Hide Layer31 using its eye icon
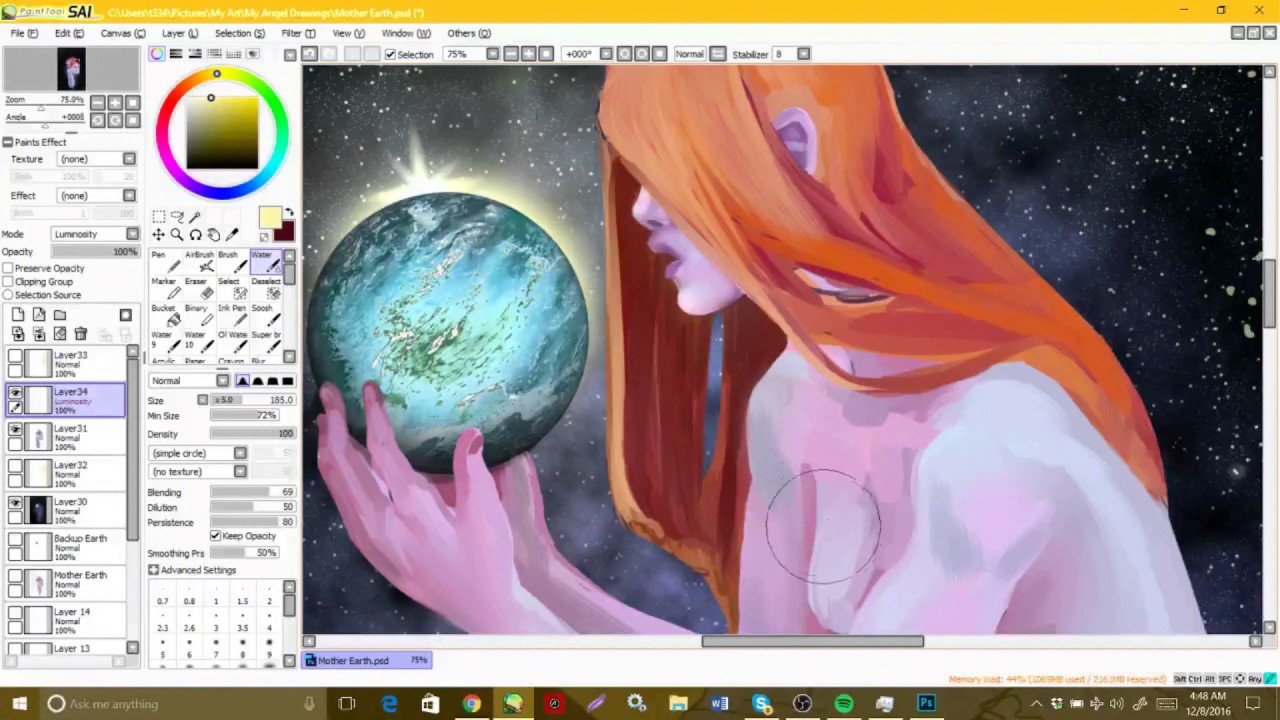Image resolution: width=1280 pixels, height=720 pixels. pos(15,430)
